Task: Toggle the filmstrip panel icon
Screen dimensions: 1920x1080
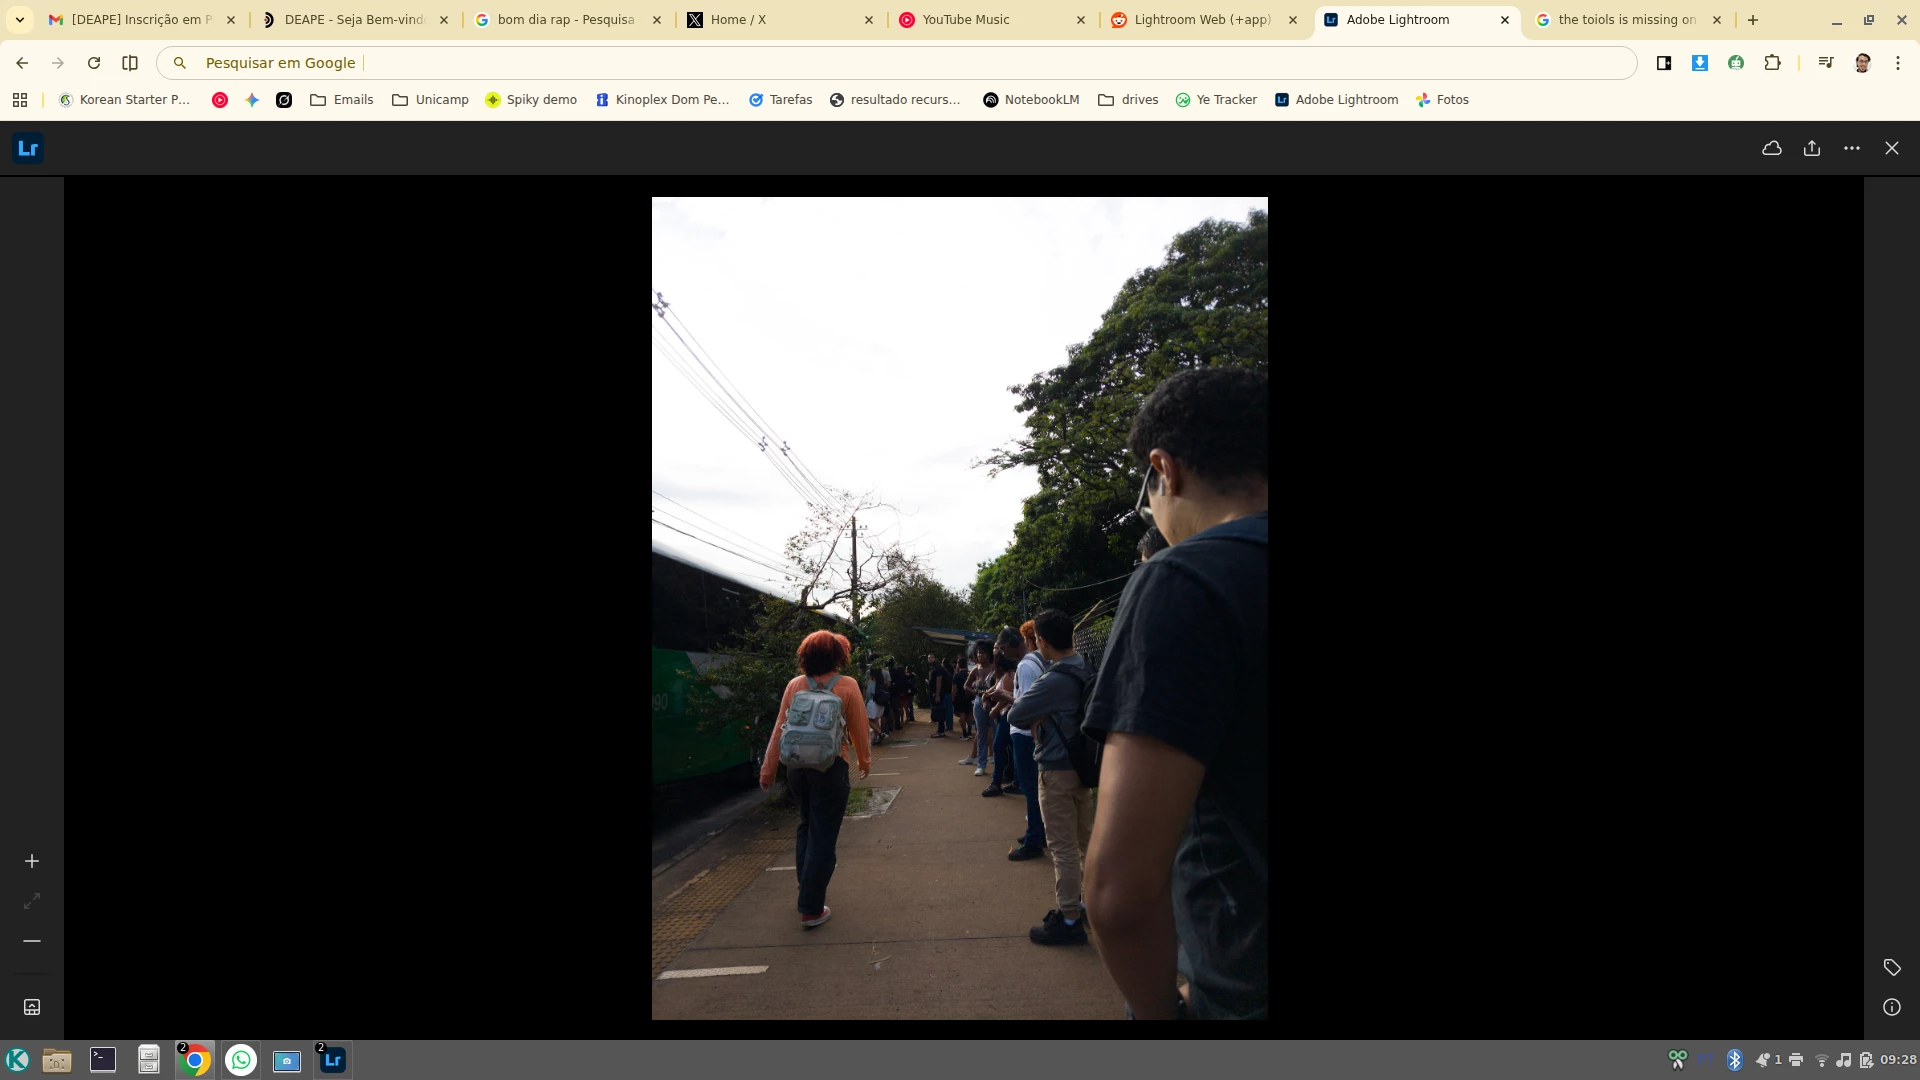Action: coord(32,1007)
